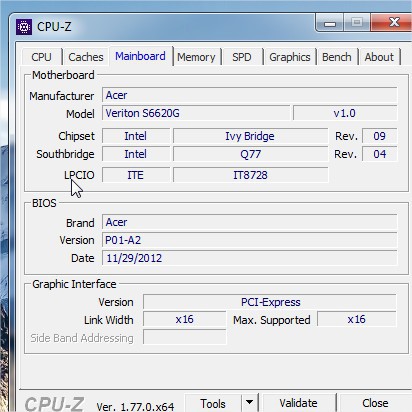Click the model version v1.0 field
This screenshot has width=412, height=412.
pos(345,113)
